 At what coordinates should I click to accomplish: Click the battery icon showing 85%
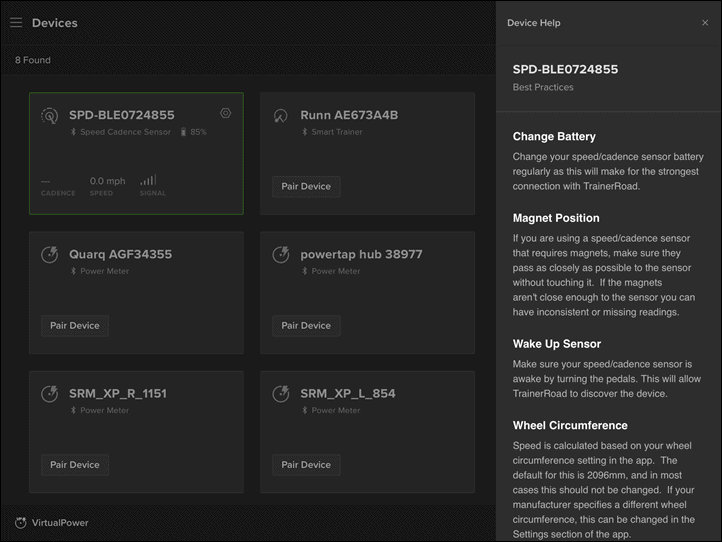(x=183, y=132)
